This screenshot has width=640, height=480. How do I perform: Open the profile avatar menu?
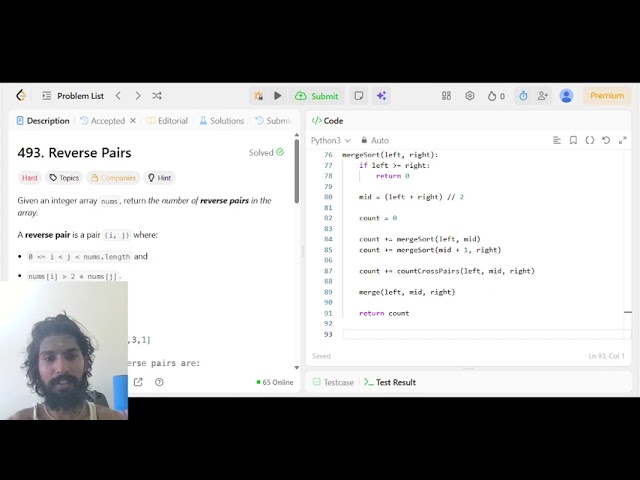click(567, 96)
